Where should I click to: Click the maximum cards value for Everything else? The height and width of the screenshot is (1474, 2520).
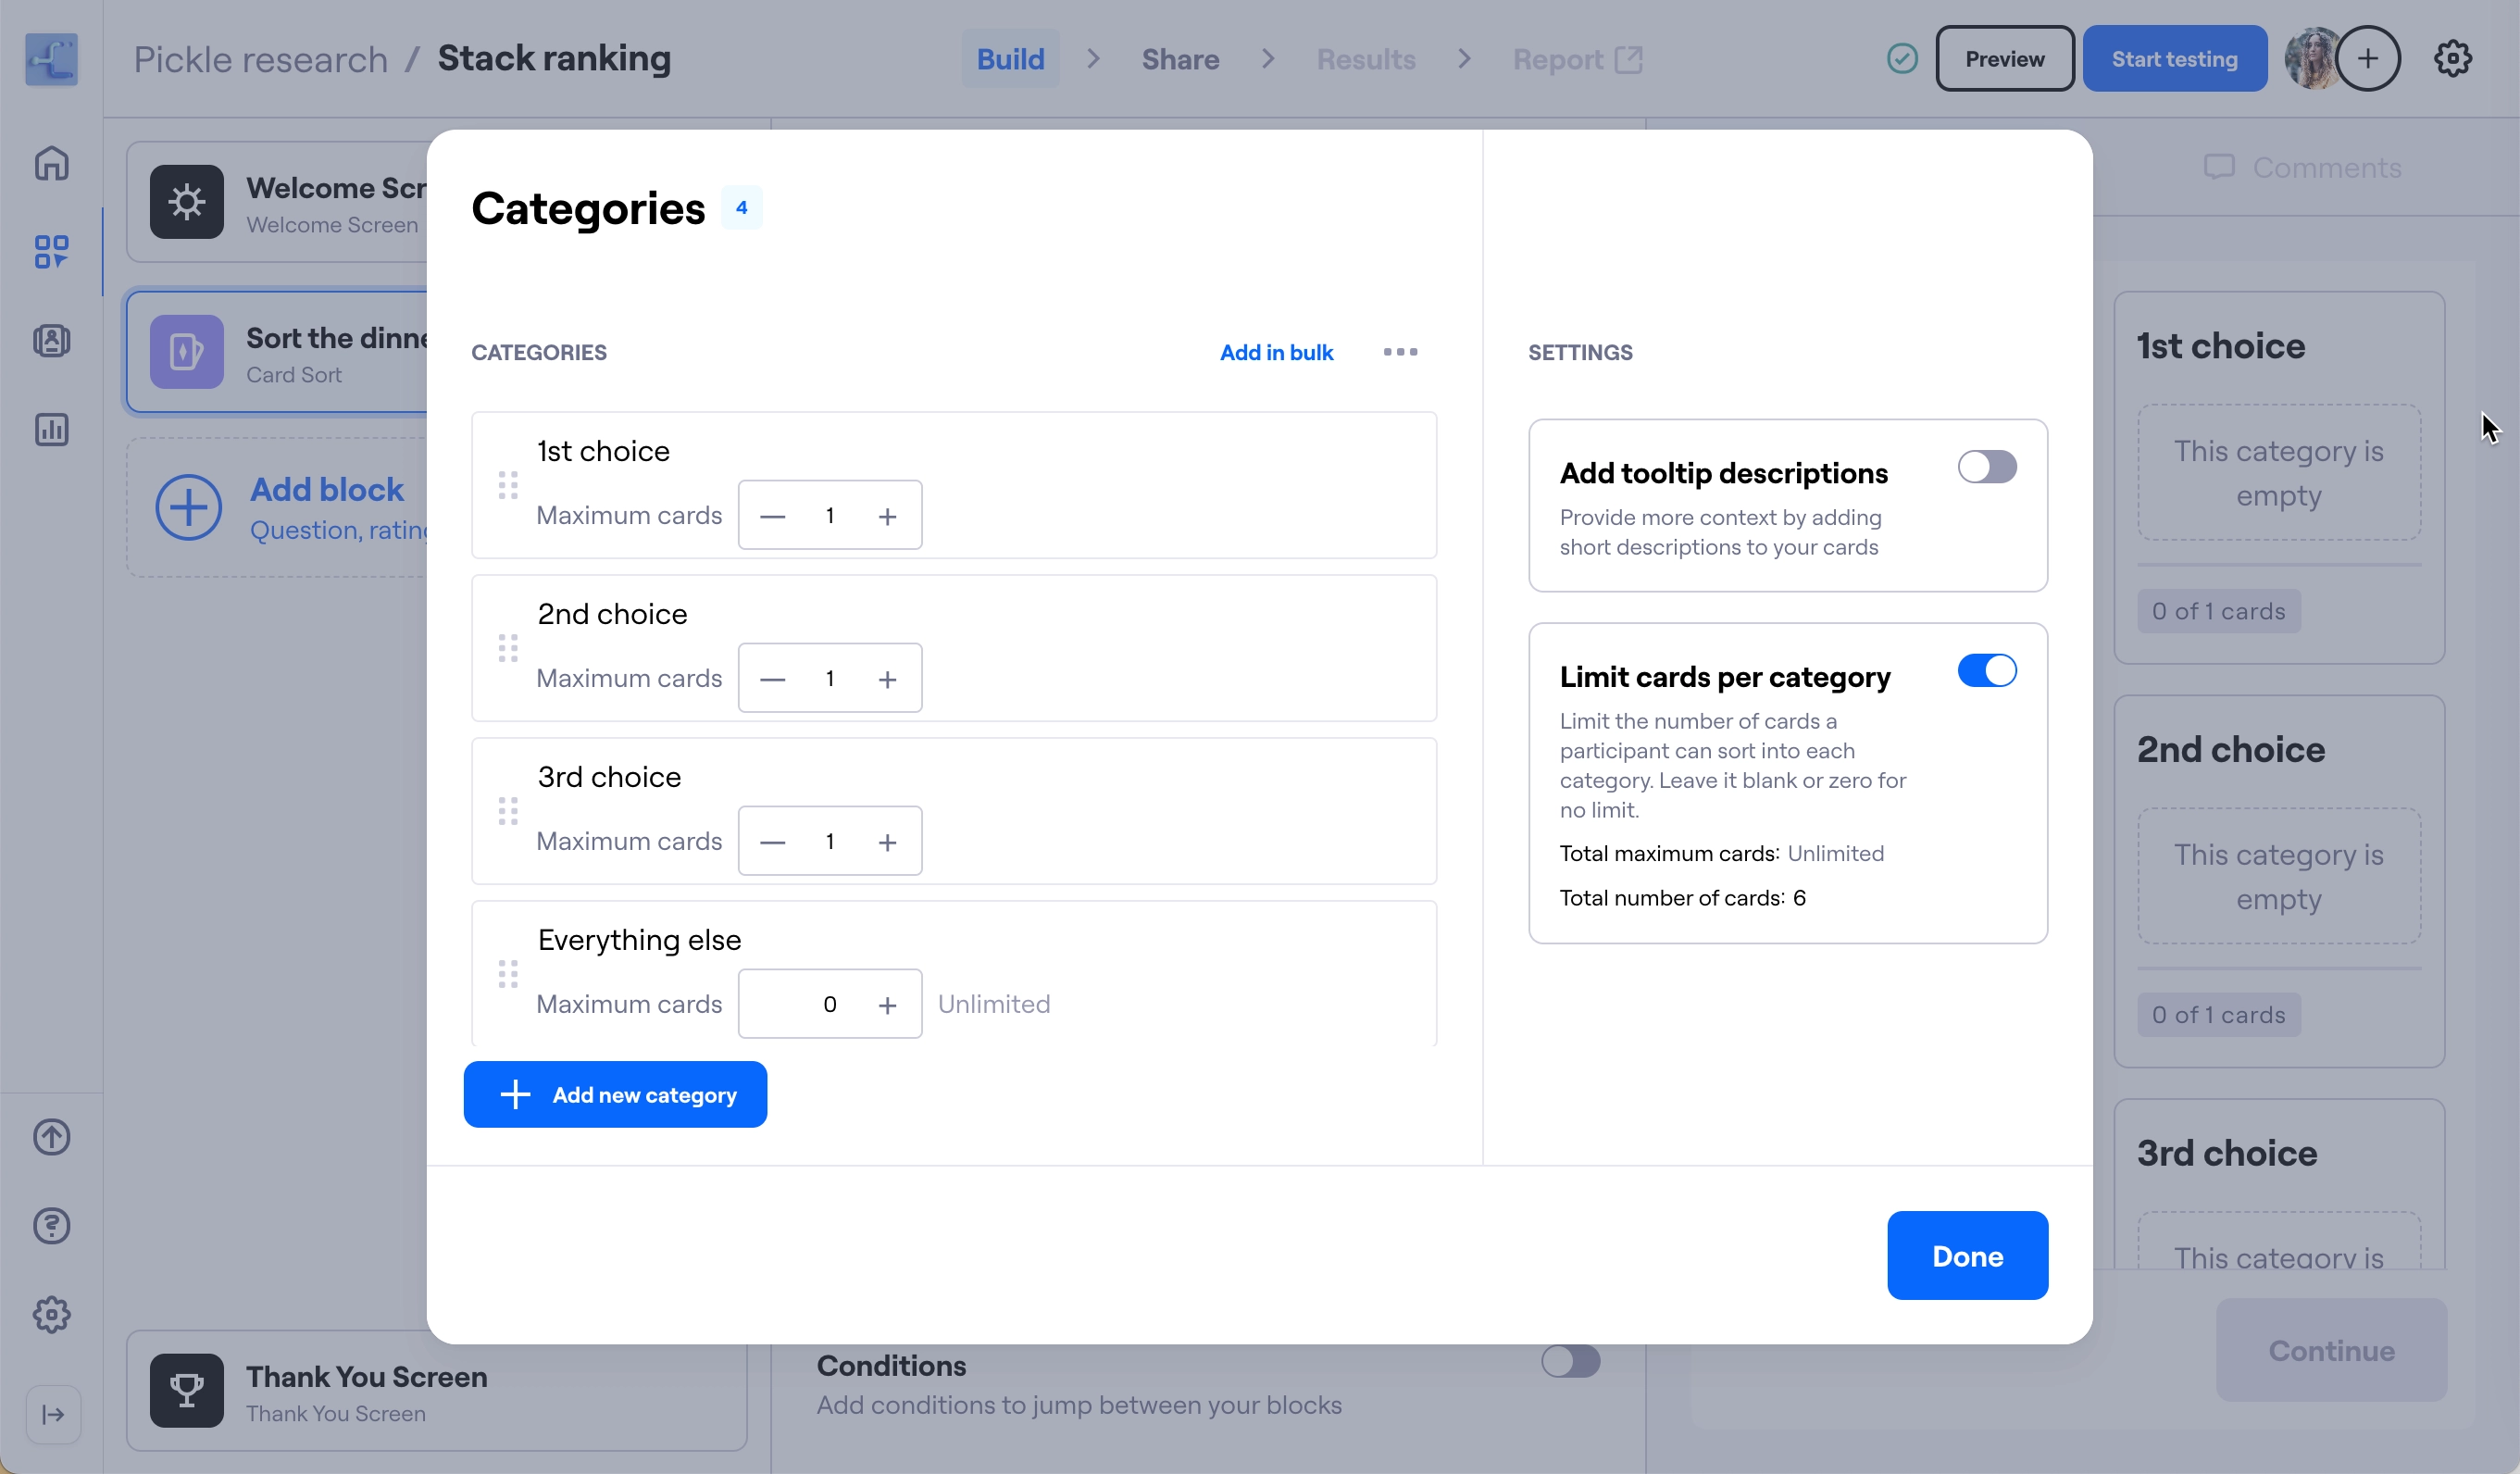[x=829, y=1004]
